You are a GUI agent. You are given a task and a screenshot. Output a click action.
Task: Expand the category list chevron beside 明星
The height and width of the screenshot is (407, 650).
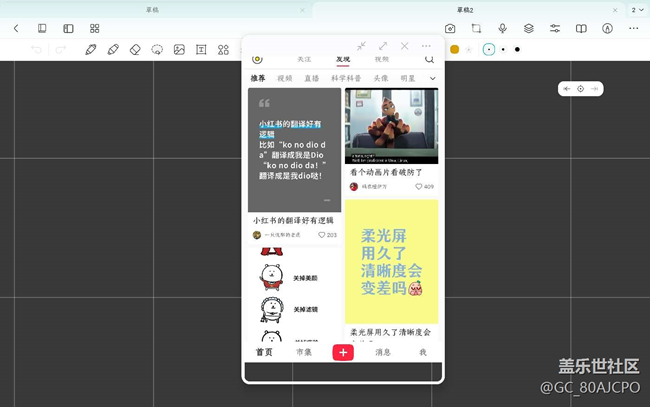[x=432, y=78]
